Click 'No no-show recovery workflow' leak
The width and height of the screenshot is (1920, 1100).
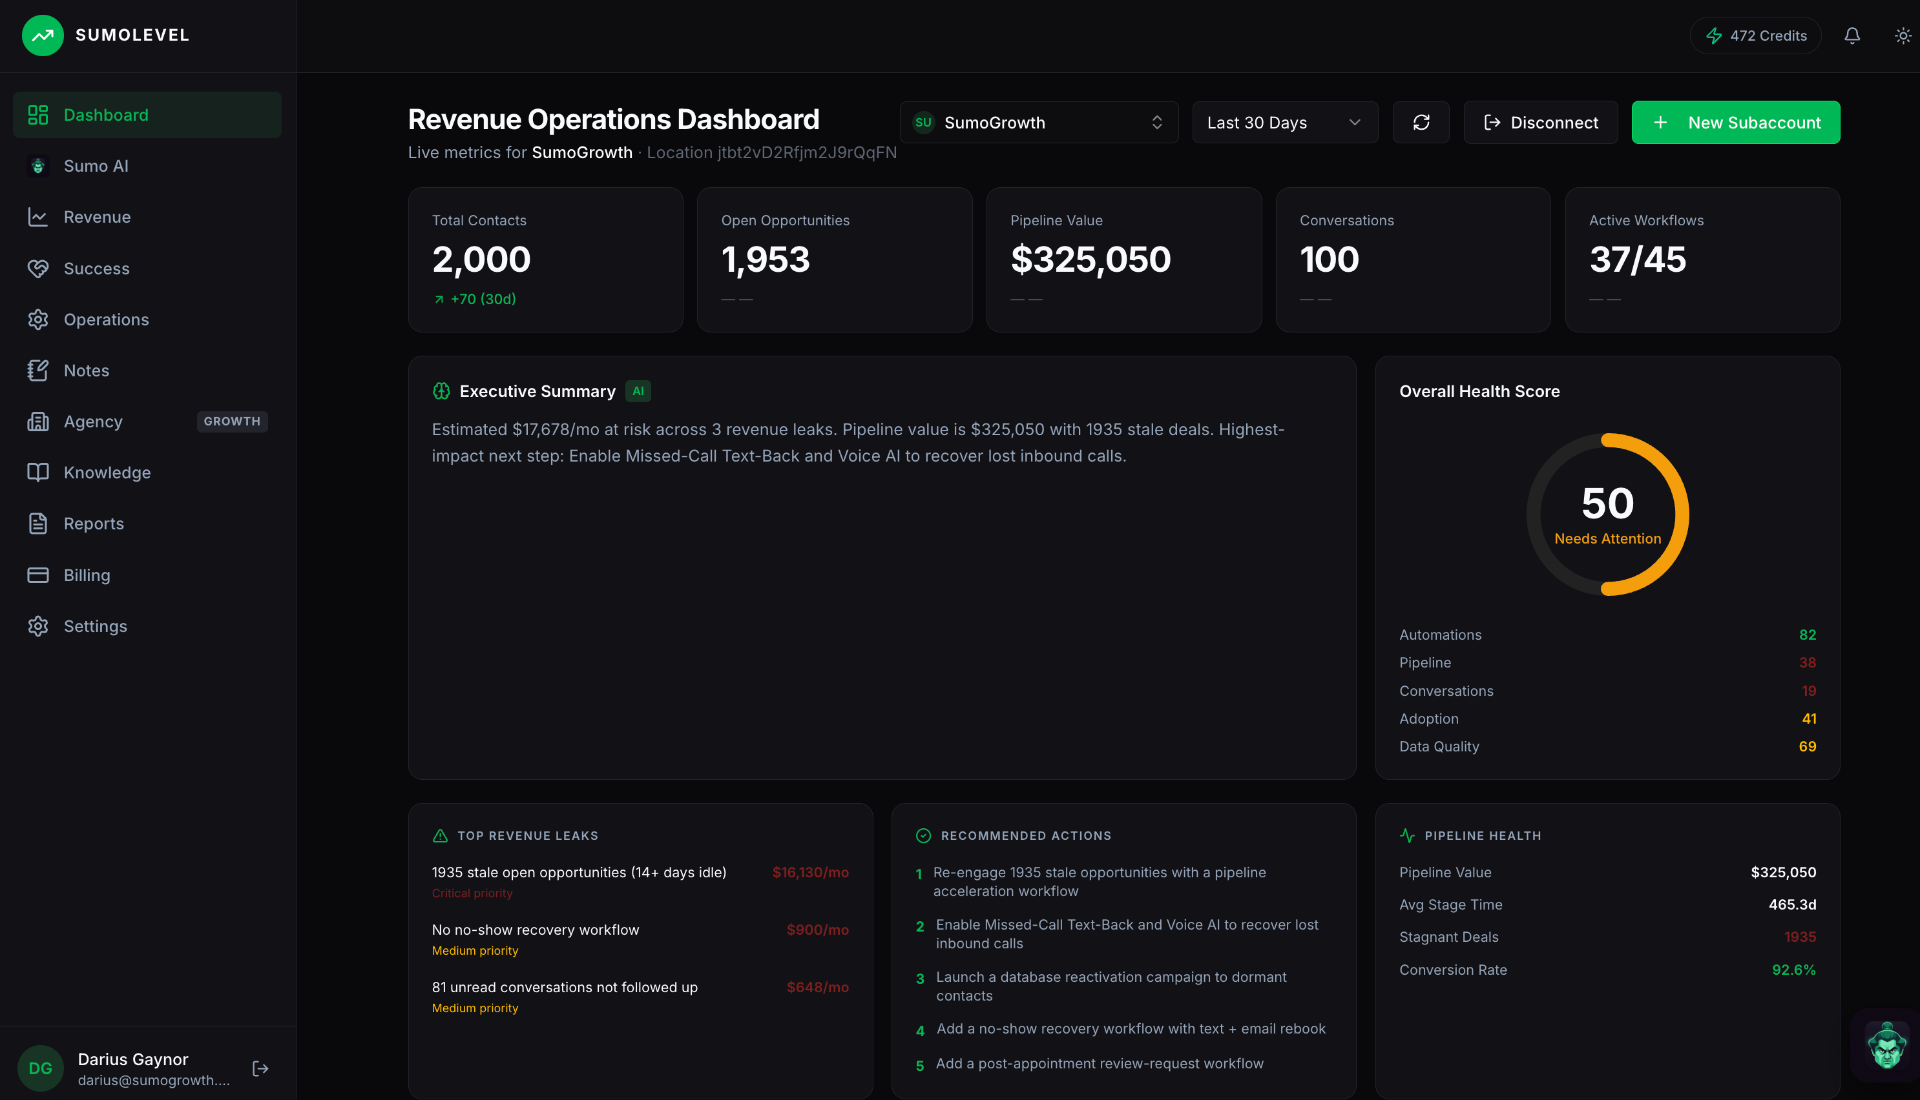[x=535, y=930]
